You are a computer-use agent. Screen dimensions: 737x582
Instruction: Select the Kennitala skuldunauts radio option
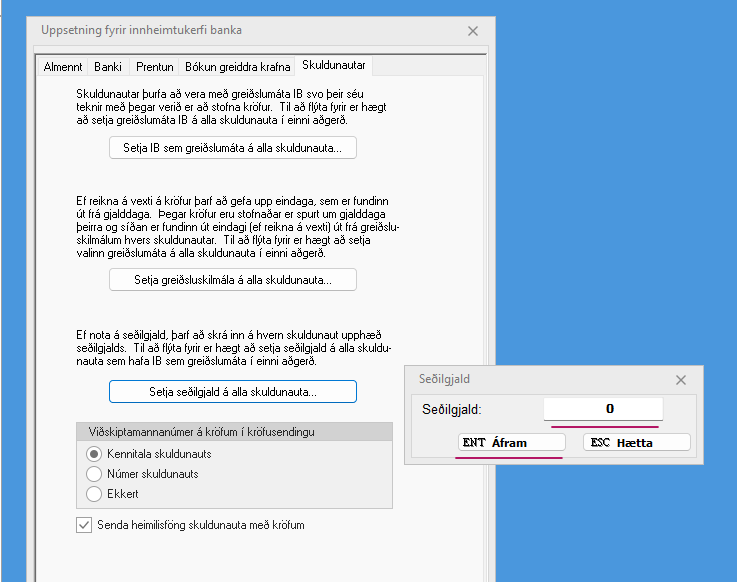coord(96,454)
